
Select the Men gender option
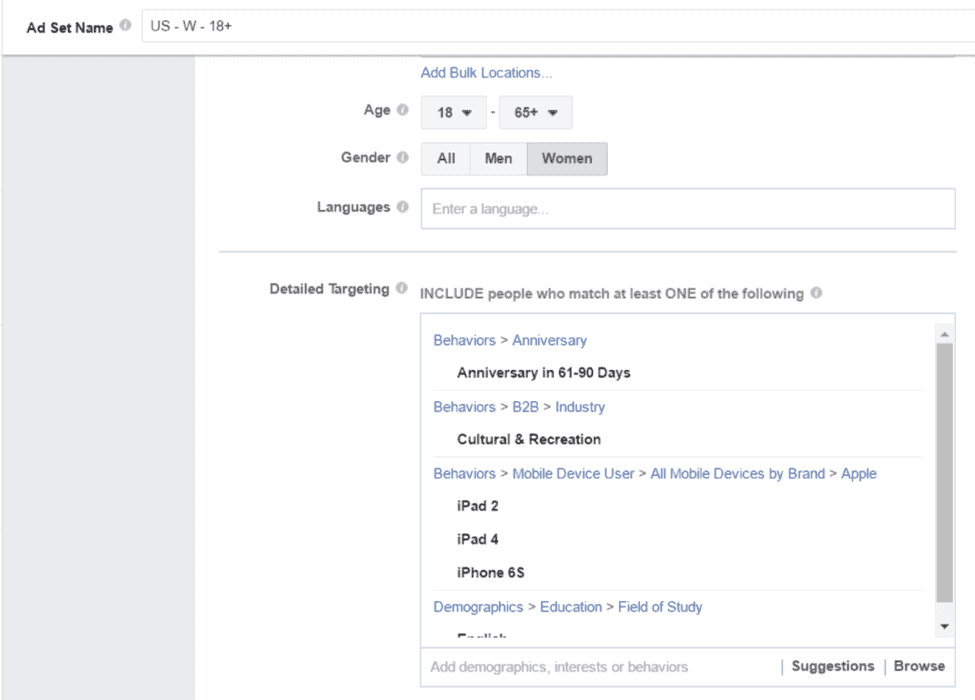pos(497,157)
